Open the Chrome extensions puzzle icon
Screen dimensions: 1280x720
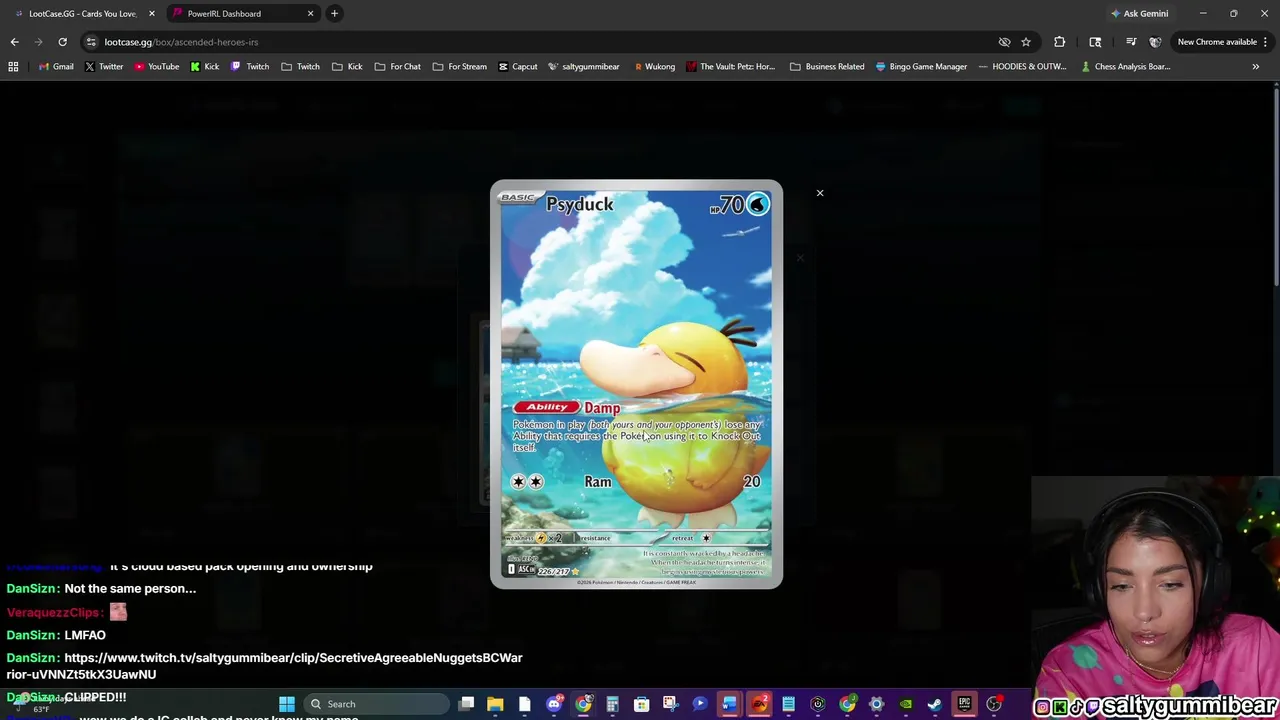pyautogui.click(x=1060, y=42)
